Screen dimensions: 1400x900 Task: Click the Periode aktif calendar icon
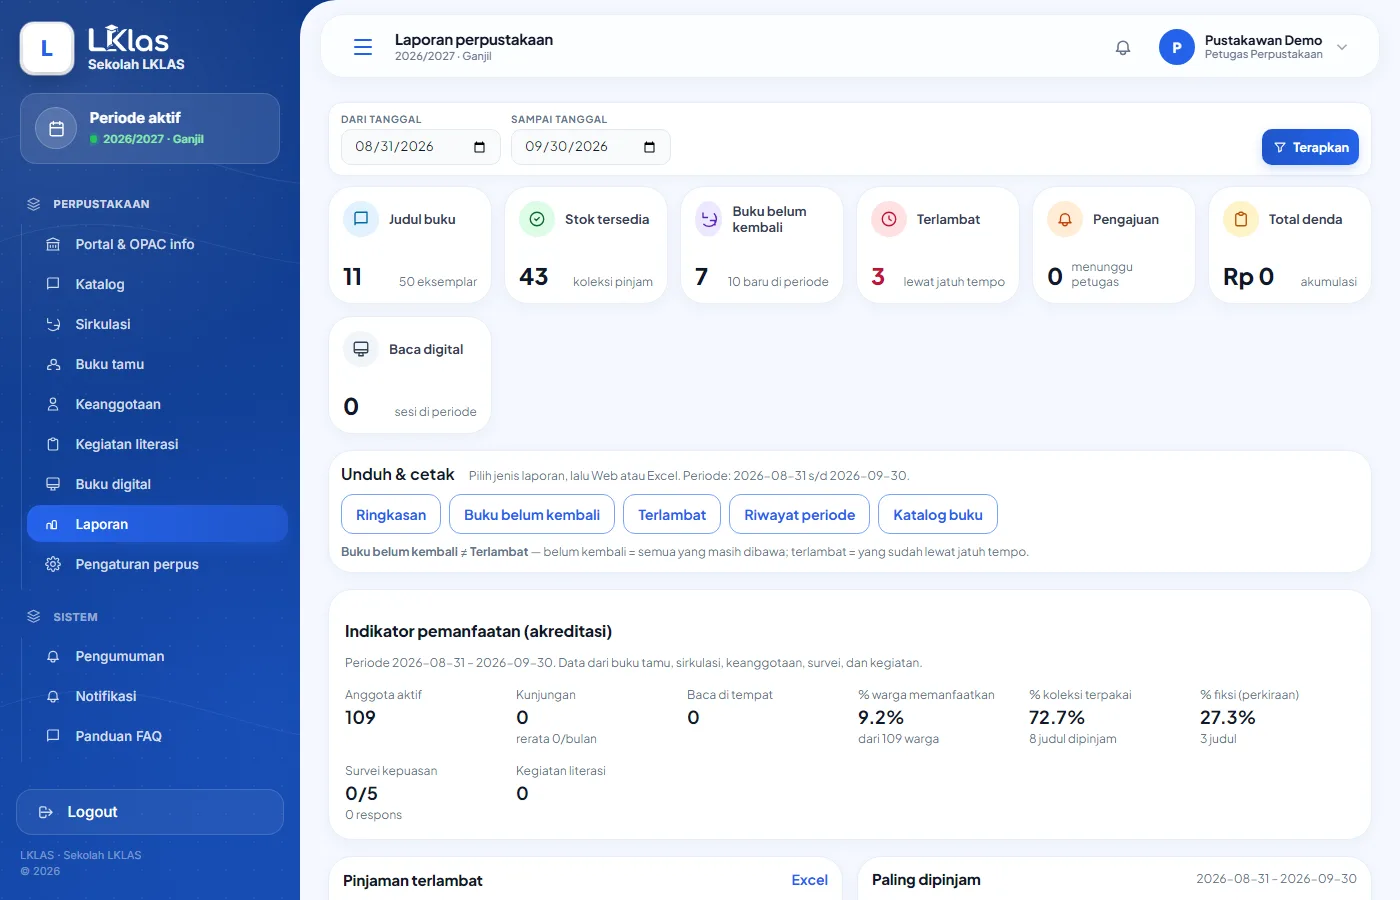56,128
